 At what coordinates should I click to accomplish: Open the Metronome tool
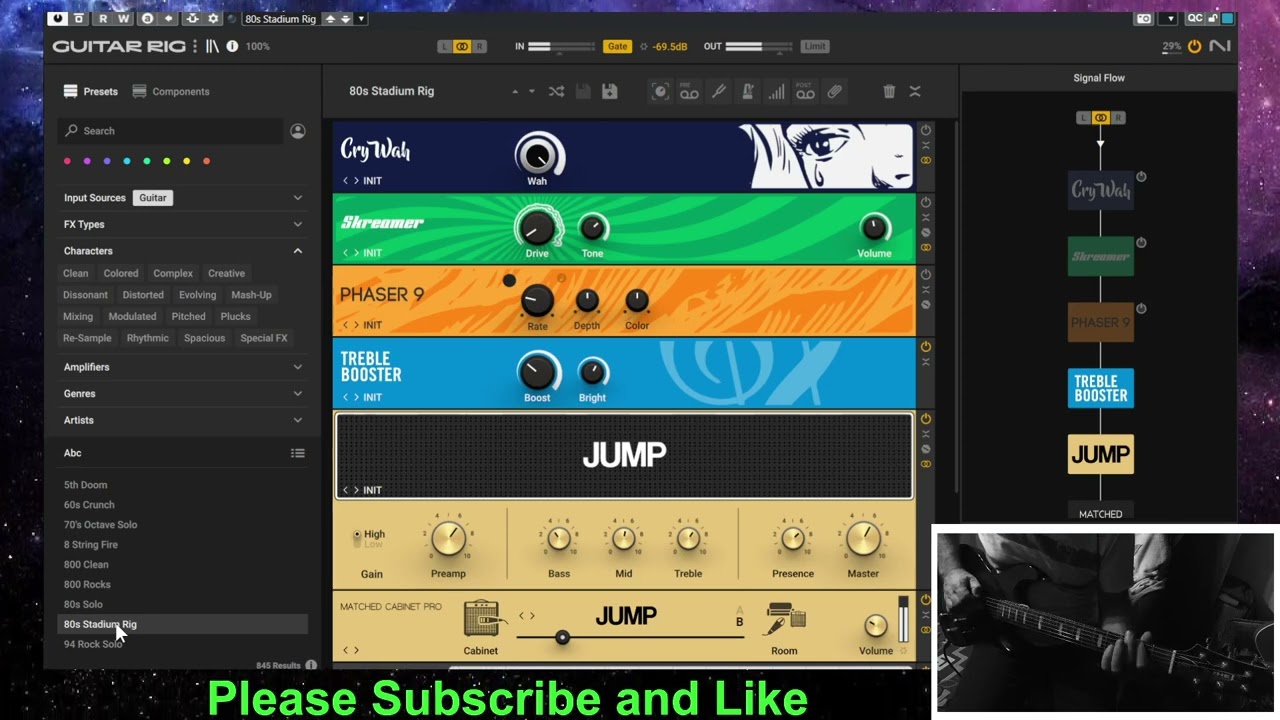coord(747,91)
